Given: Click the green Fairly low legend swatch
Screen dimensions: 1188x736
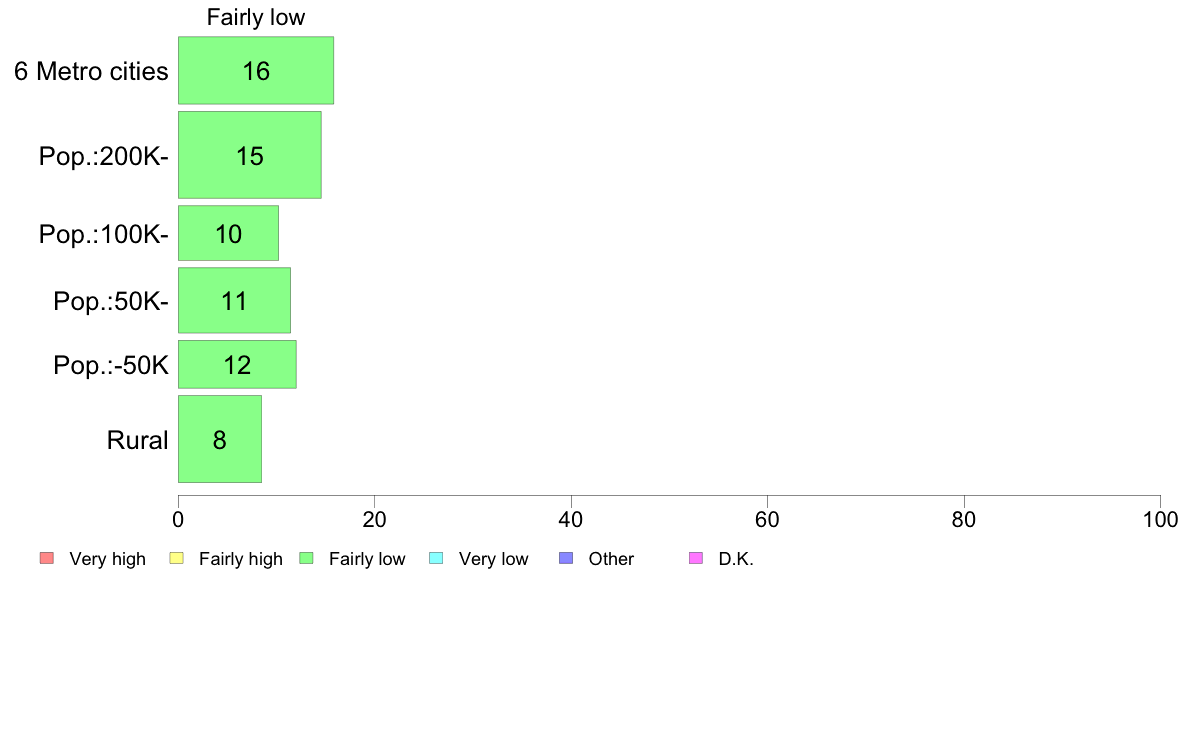Looking at the screenshot, I should (306, 559).
